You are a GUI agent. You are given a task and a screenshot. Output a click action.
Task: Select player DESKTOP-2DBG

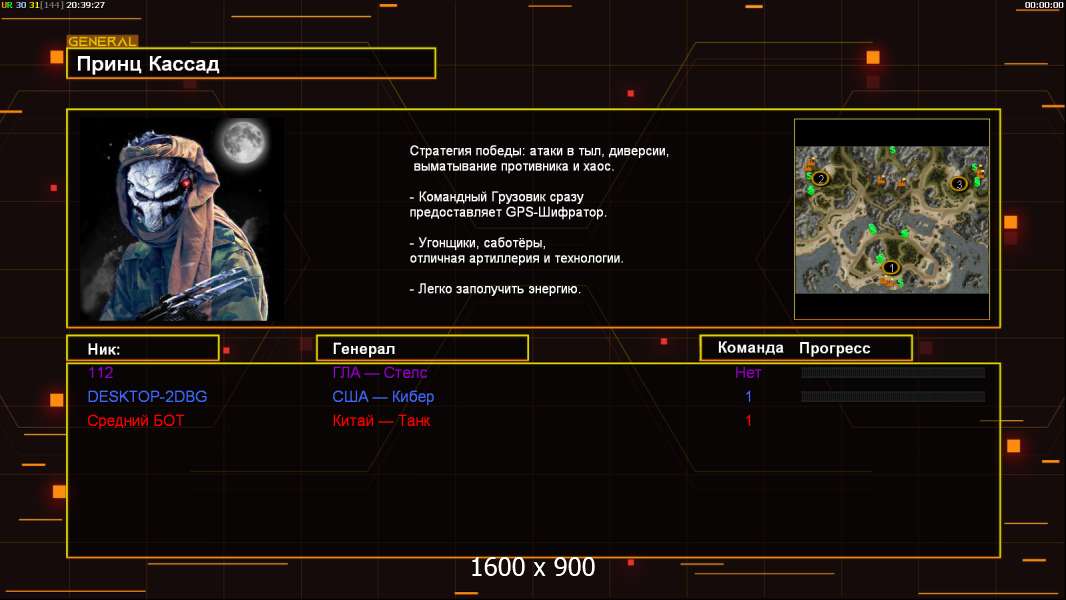[147, 396]
